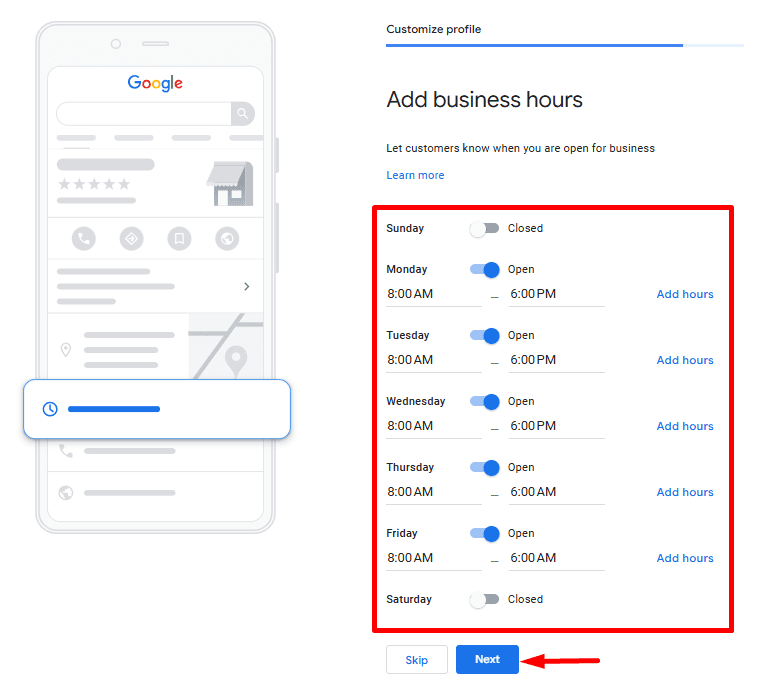This screenshot has width=783, height=684.
Task: Click the storefront image in phone preview
Action: point(229,183)
